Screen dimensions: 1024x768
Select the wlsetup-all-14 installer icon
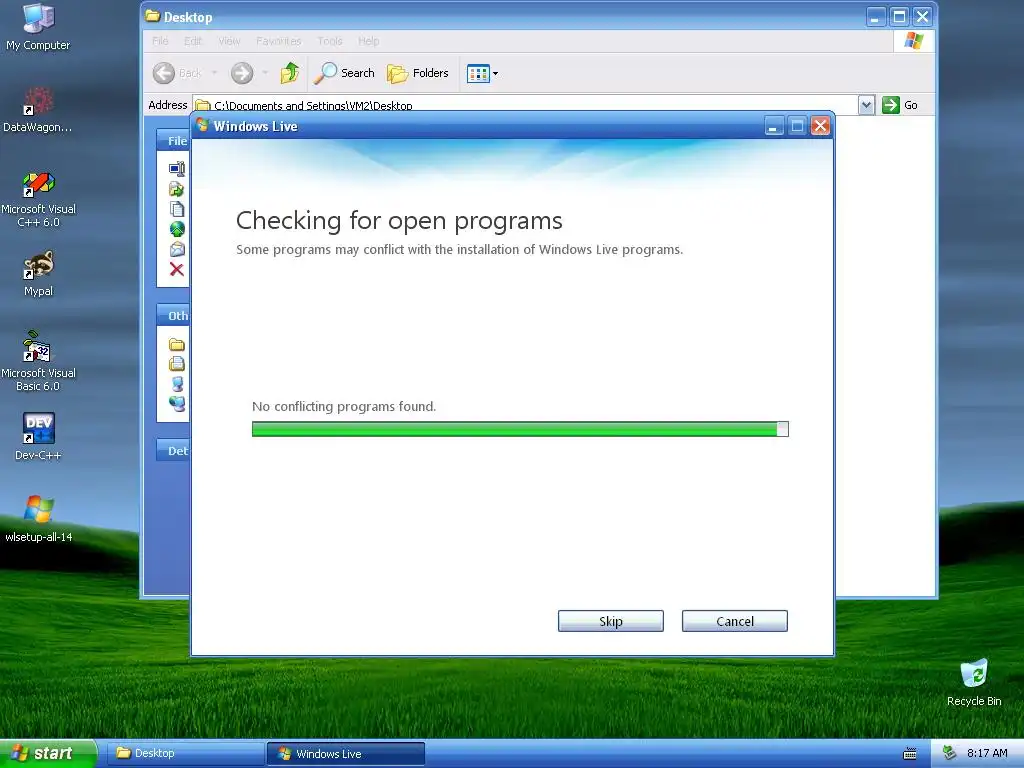[x=38, y=519]
